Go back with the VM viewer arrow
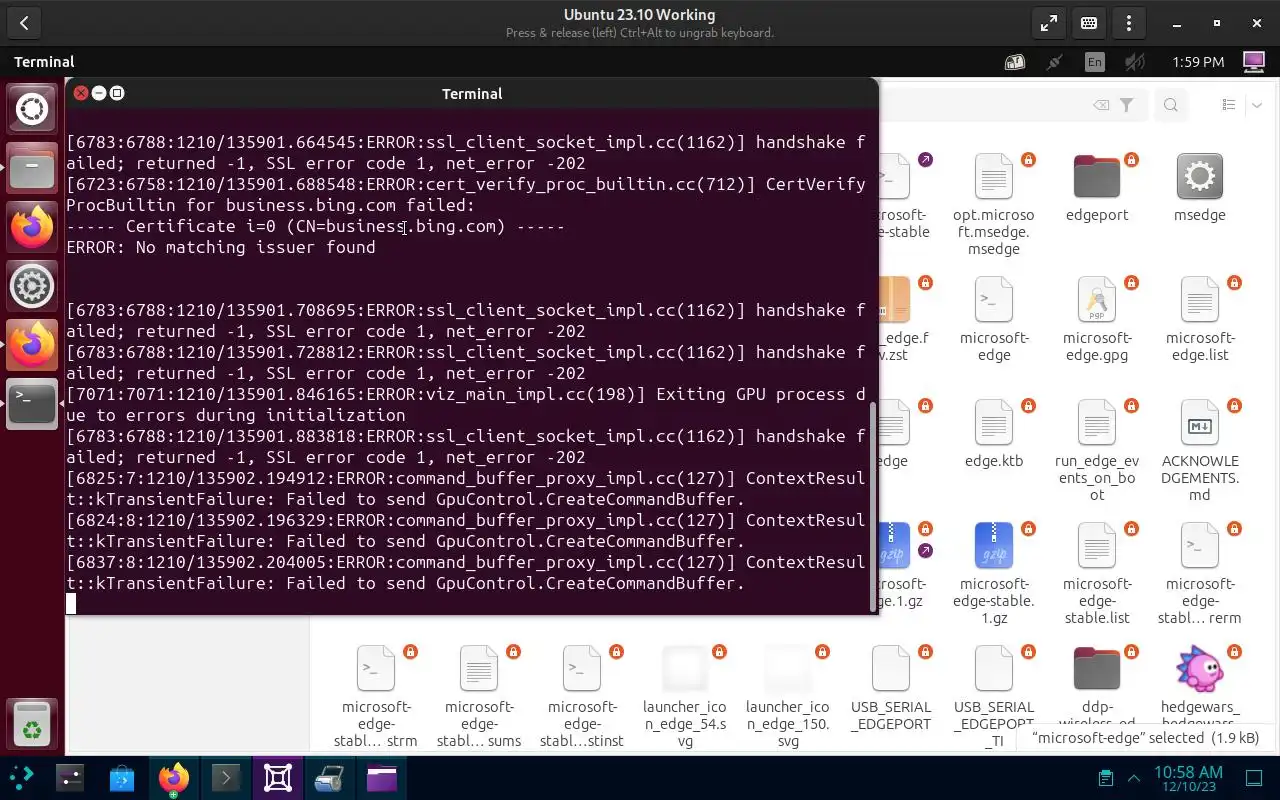Image resolution: width=1280 pixels, height=800 pixels. point(24,23)
